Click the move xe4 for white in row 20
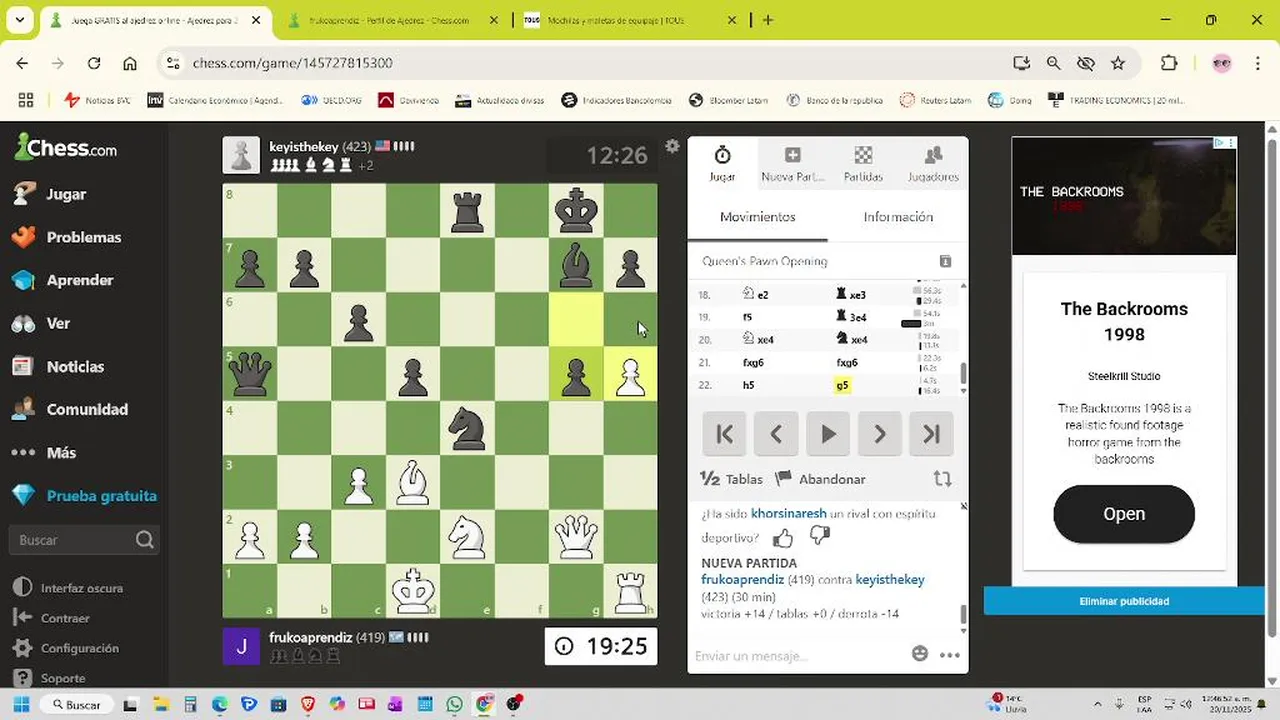Image resolution: width=1280 pixels, height=720 pixels. click(758, 339)
